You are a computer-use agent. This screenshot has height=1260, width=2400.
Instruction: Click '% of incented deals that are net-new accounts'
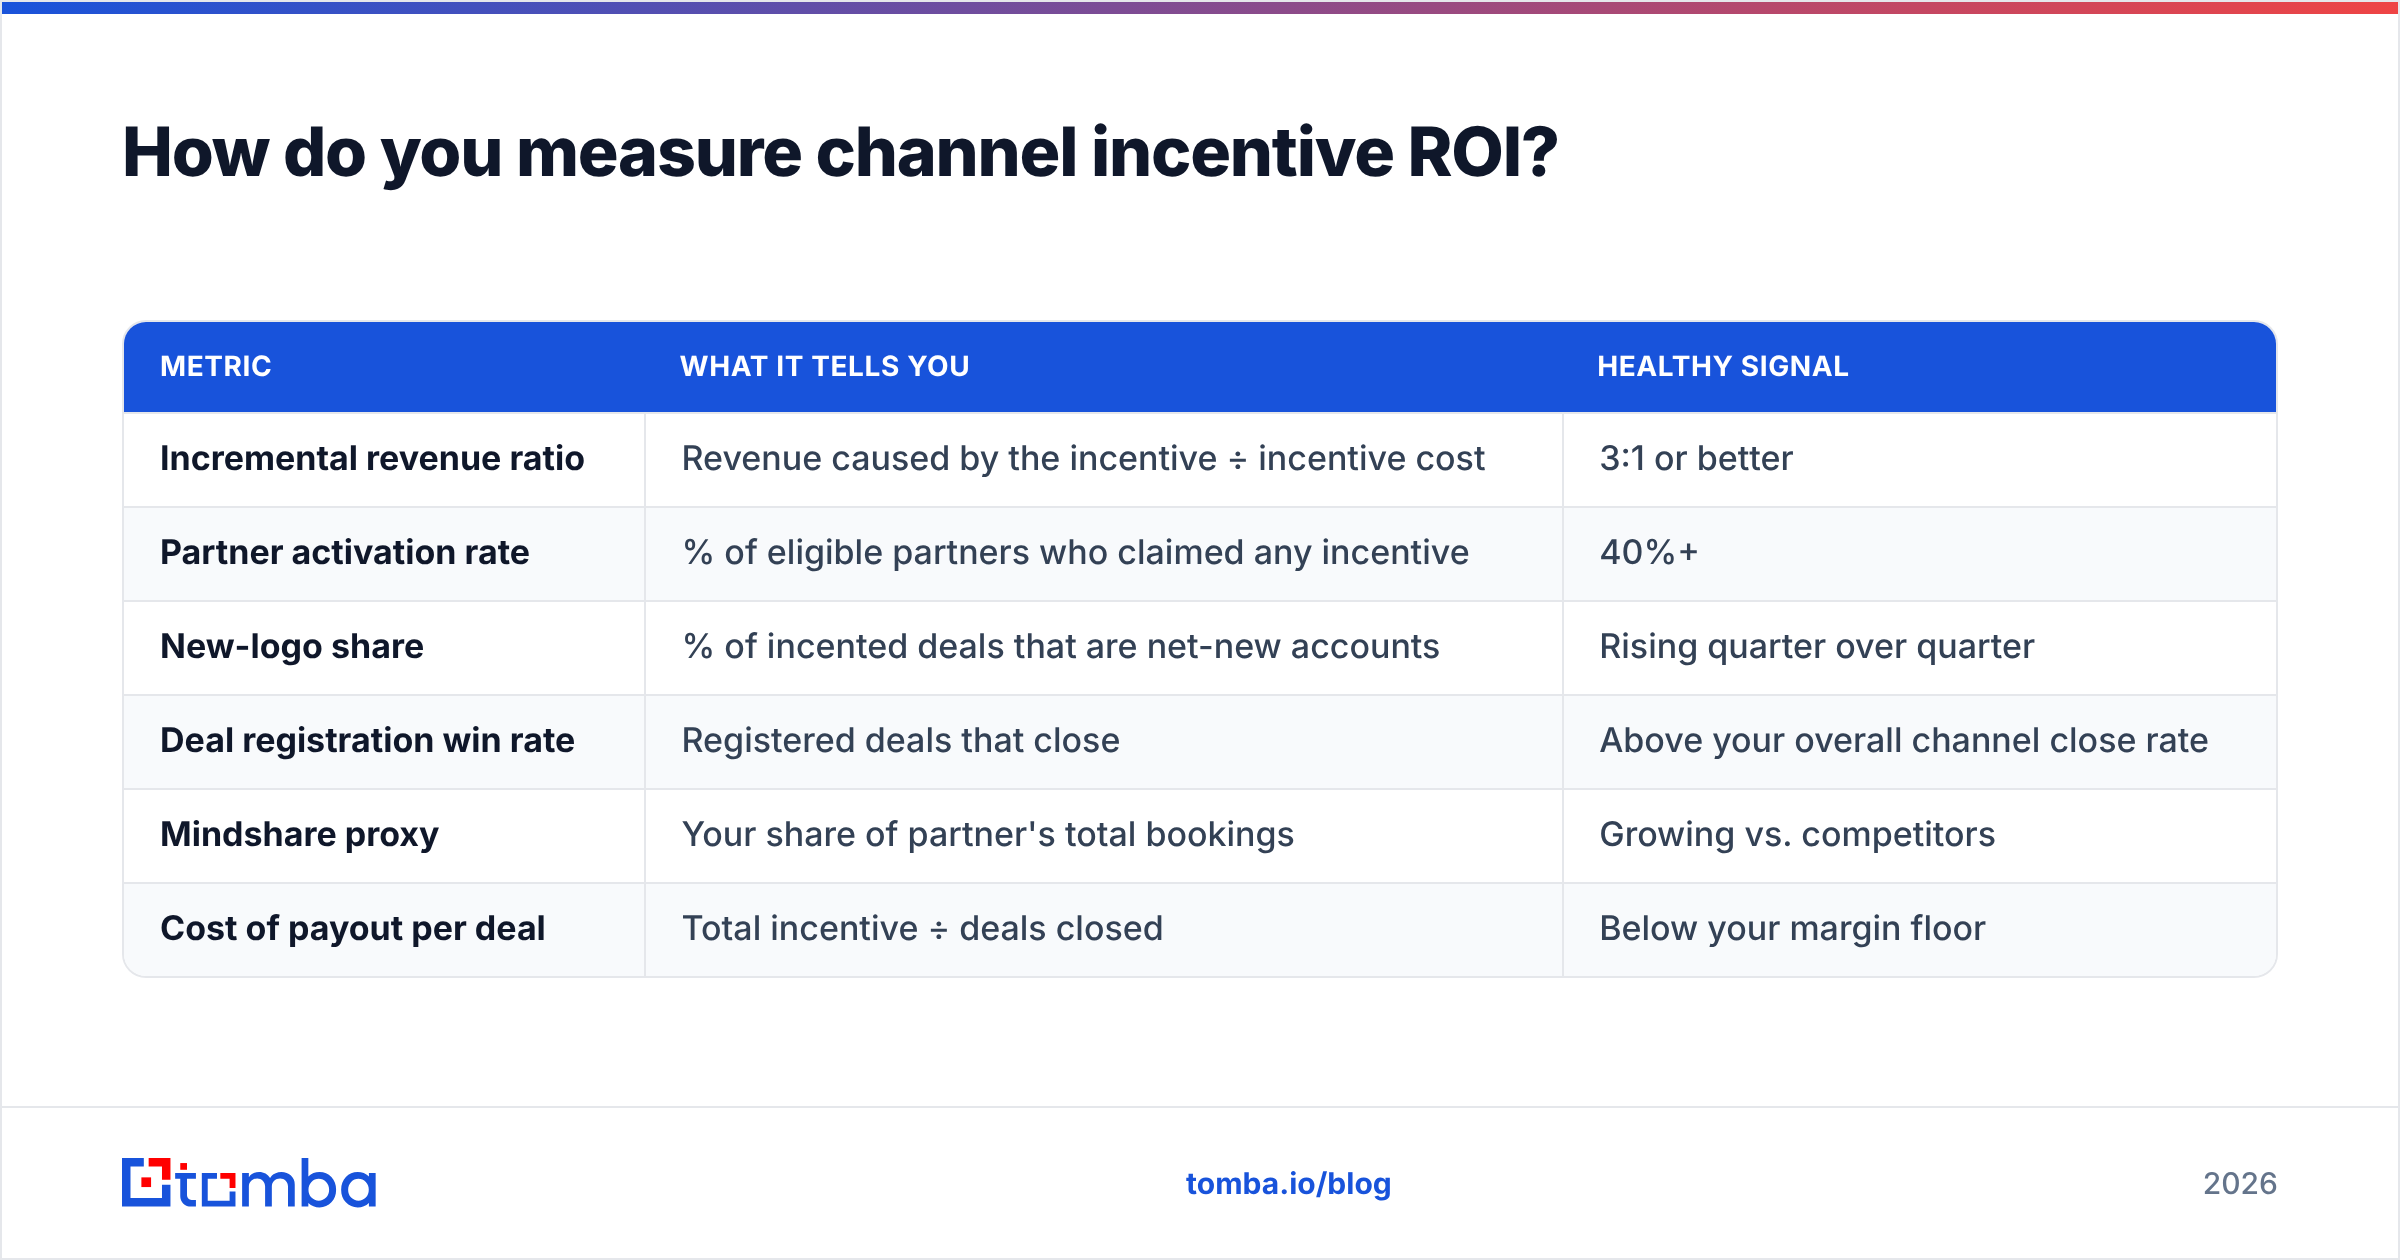click(x=1061, y=646)
